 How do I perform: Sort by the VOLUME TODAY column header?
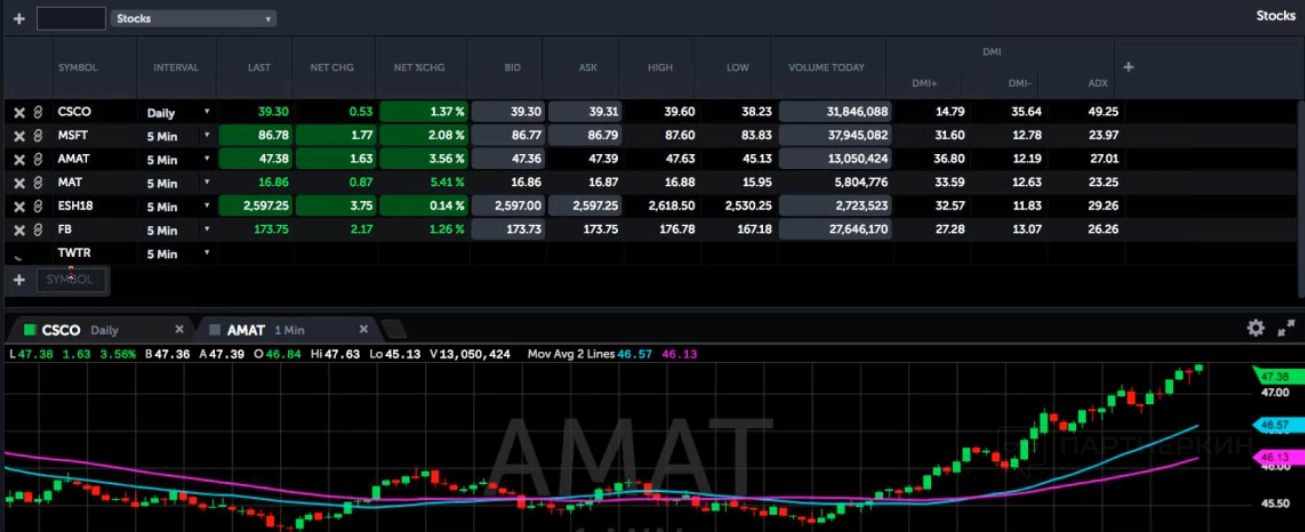point(826,68)
